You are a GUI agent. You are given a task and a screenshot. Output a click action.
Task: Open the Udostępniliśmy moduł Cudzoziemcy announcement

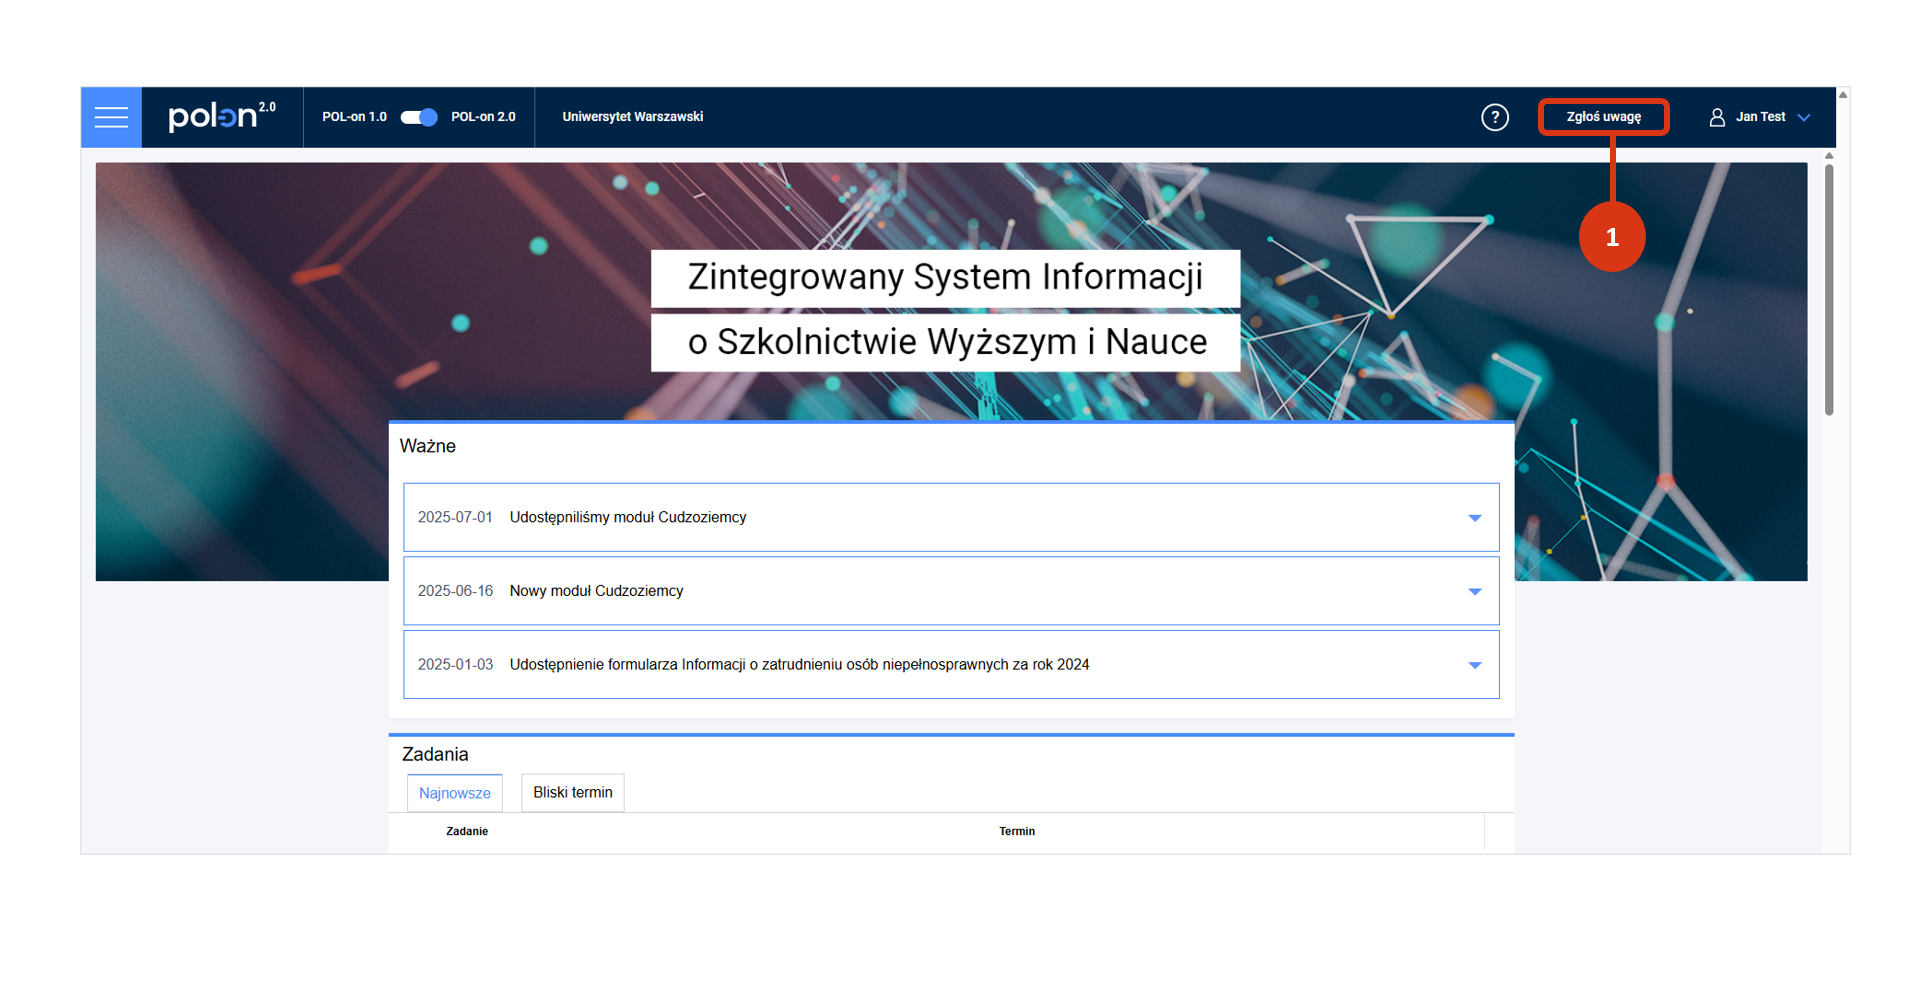(x=627, y=517)
